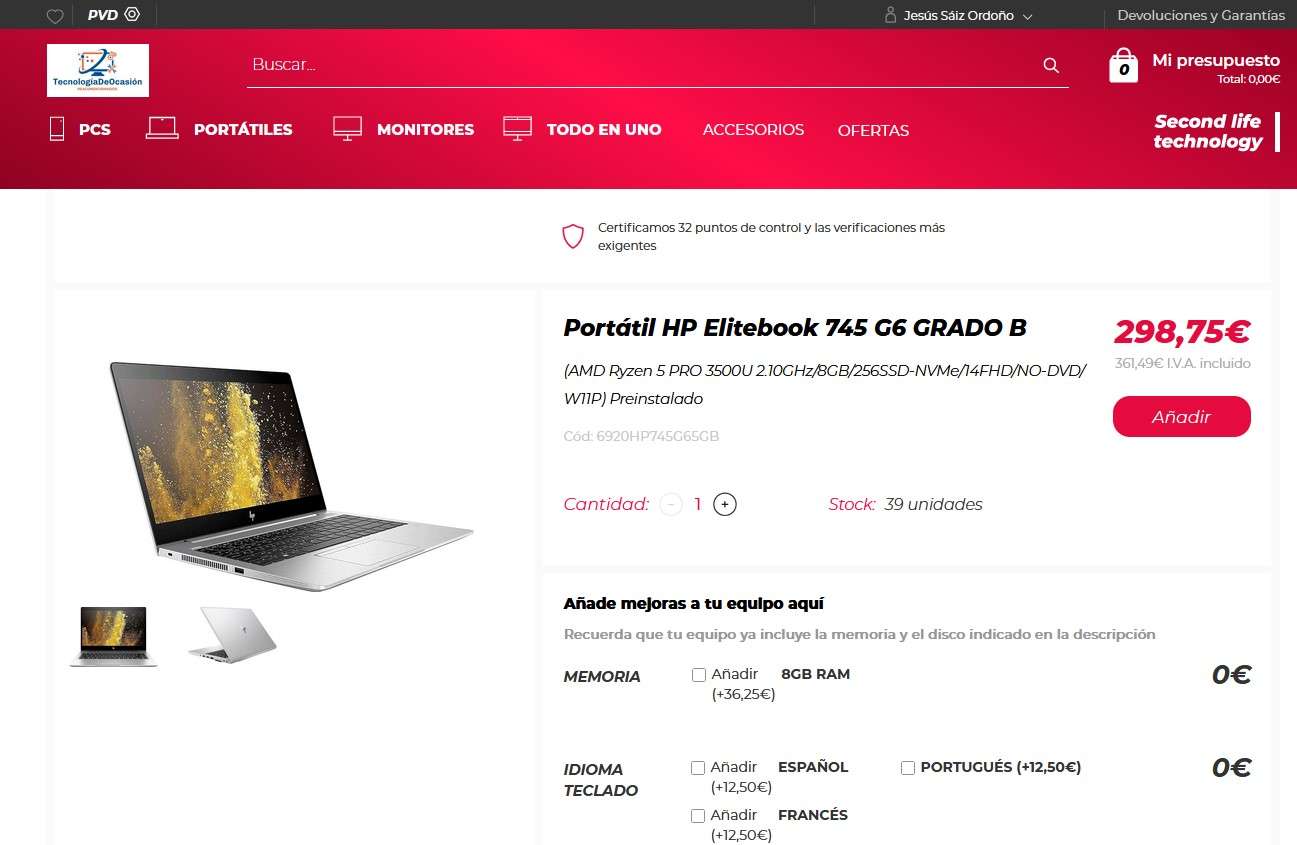
Task: Click the Portátiles laptop icon
Action: tap(162, 128)
